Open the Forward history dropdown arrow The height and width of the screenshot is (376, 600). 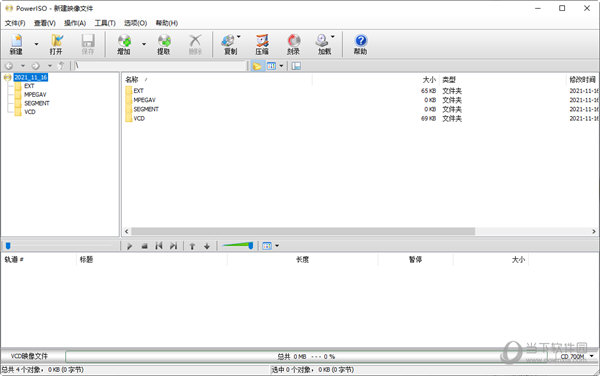(x=49, y=66)
